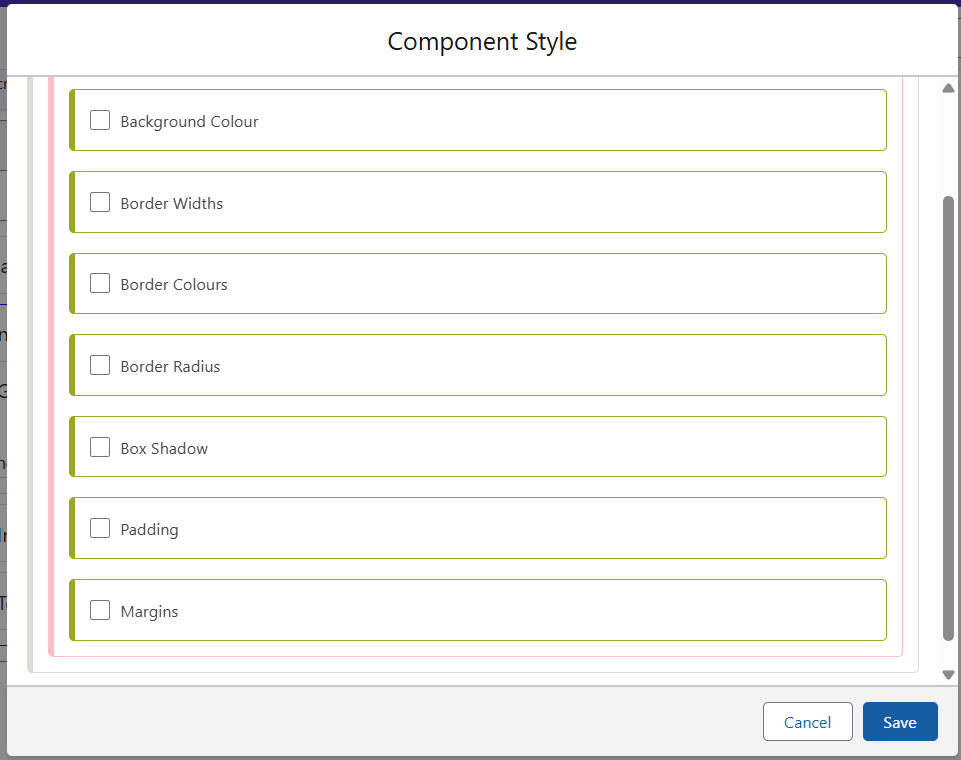Click the Border Widths label text
The height and width of the screenshot is (760, 961).
tap(171, 204)
